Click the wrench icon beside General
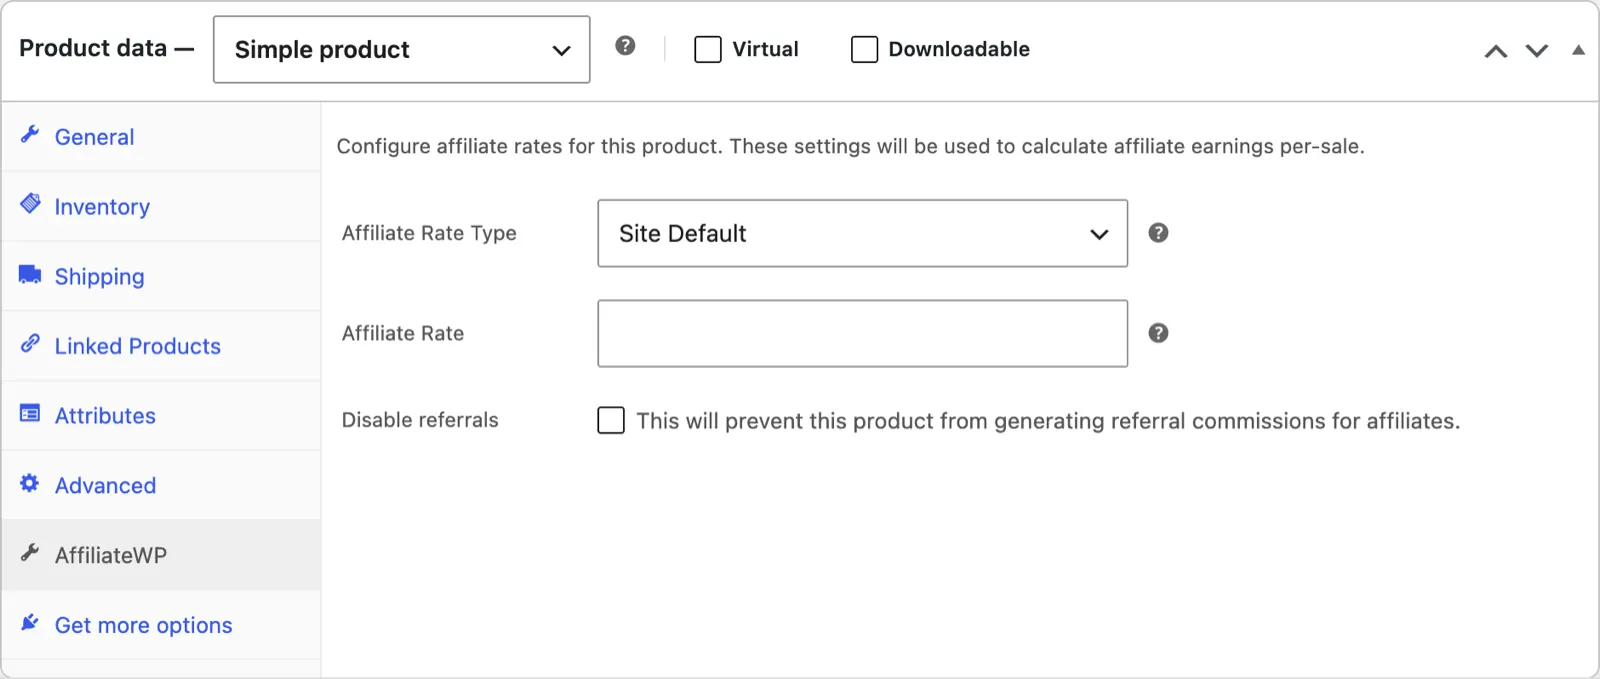 [30, 134]
